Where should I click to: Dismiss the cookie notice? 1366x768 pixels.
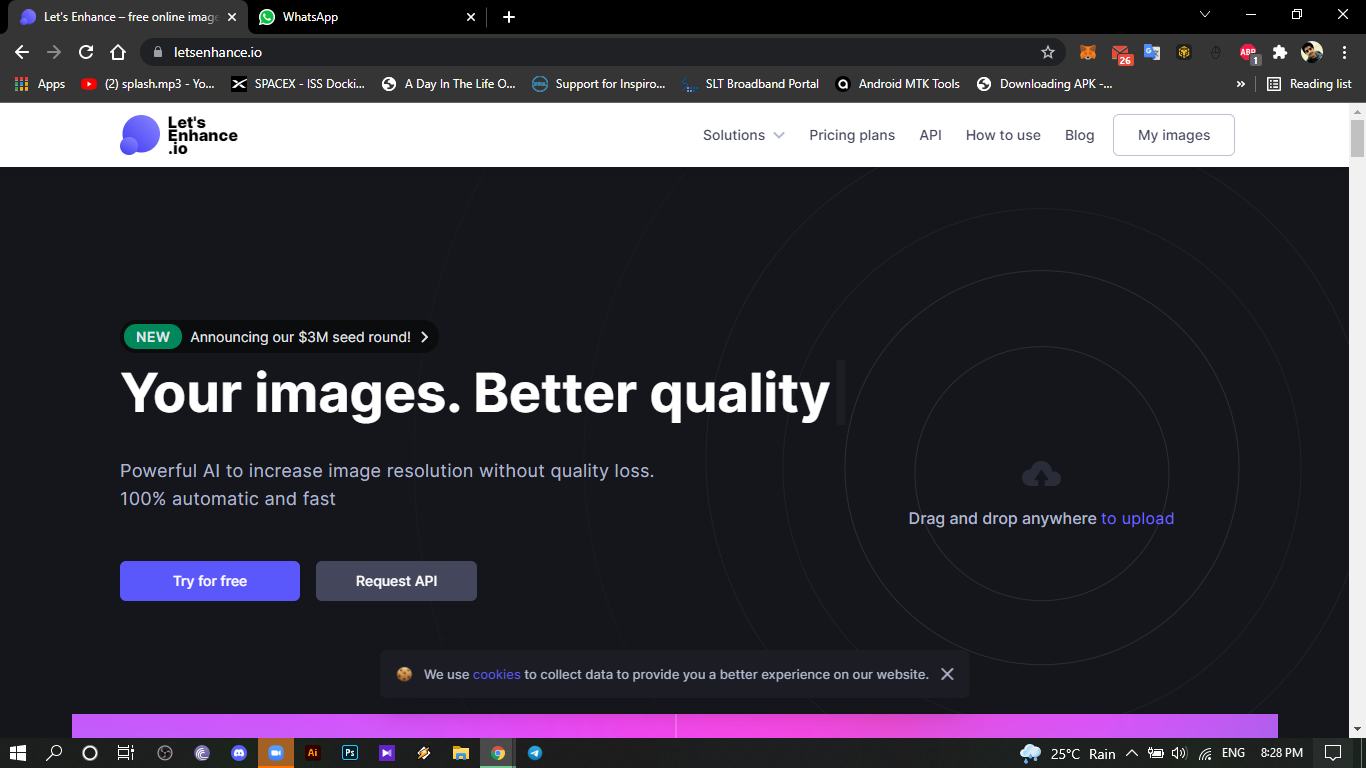point(947,674)
